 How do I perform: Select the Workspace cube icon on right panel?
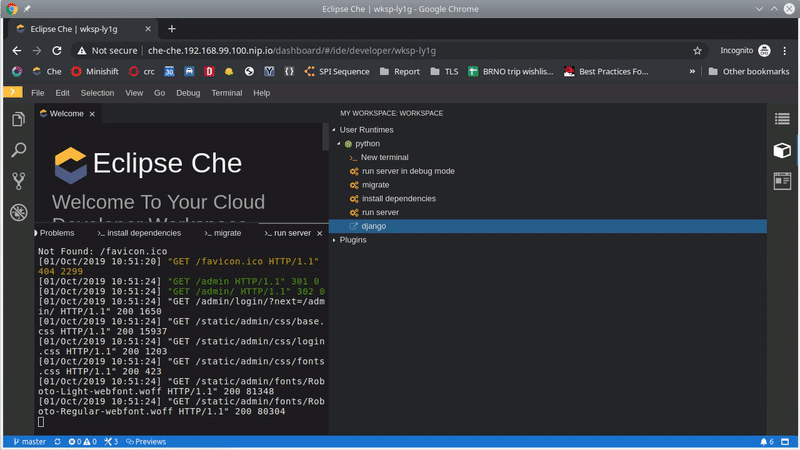[x=782, y=150]
